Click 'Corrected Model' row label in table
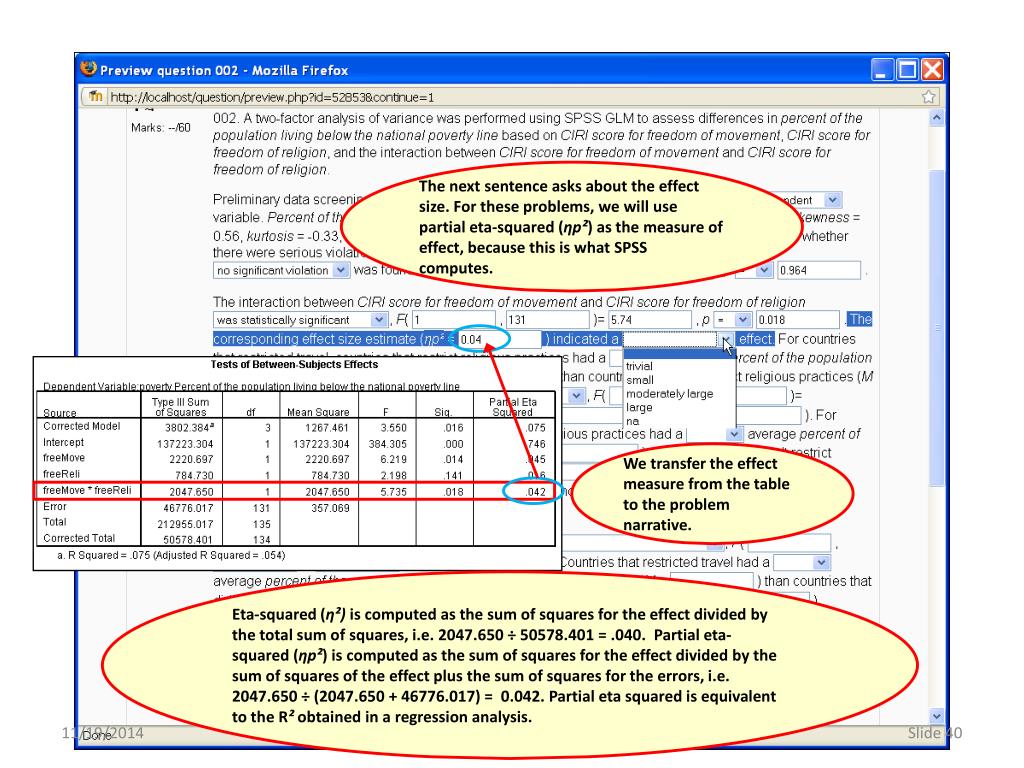Image resolution: width=1024 pixels, height=768 pixels. click(x=82, y=426)
